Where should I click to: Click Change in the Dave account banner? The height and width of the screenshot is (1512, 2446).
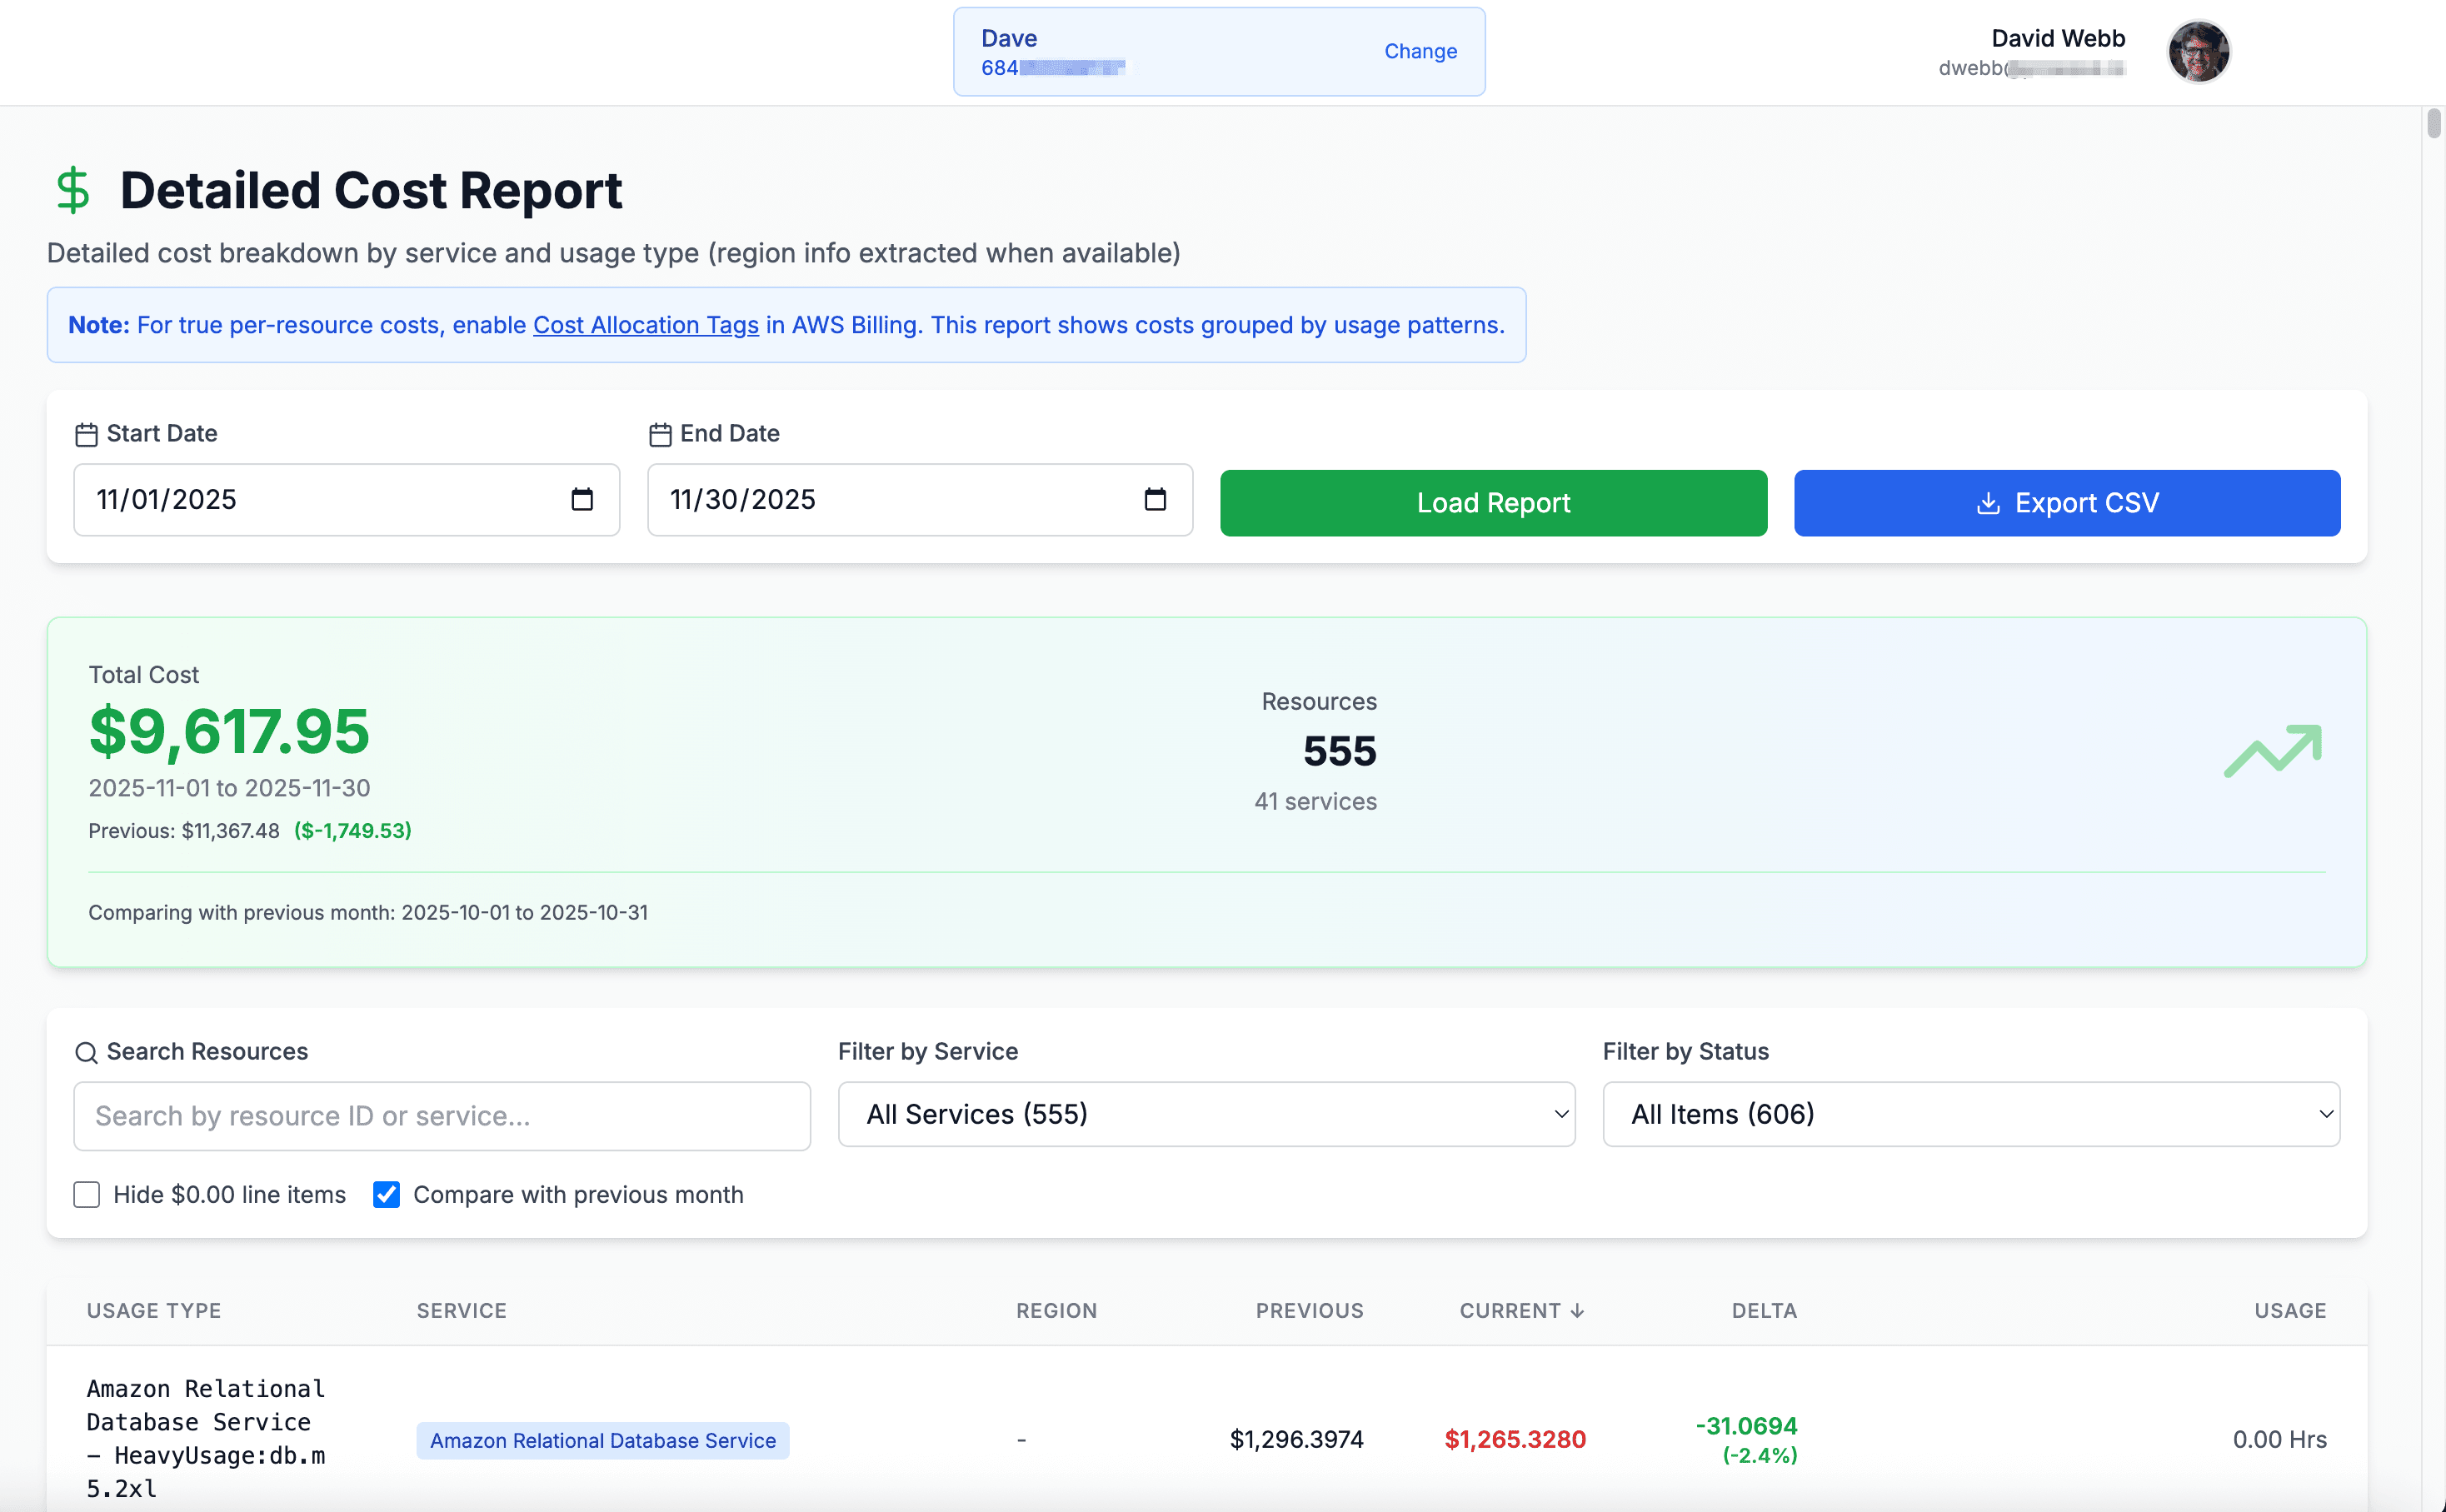pos(1421,51)
